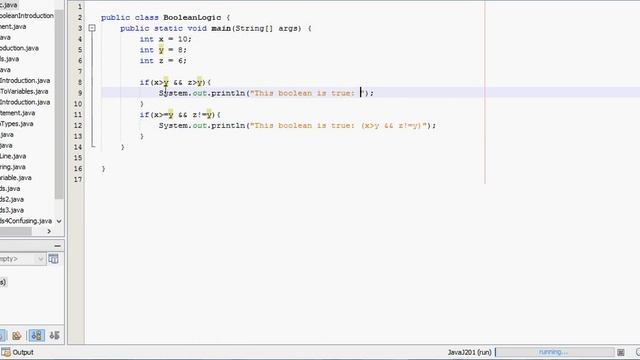Image resolution: width=640 pixels, height=360 pixels.
Task: Collapse the main method code fold
Action: 92,28
